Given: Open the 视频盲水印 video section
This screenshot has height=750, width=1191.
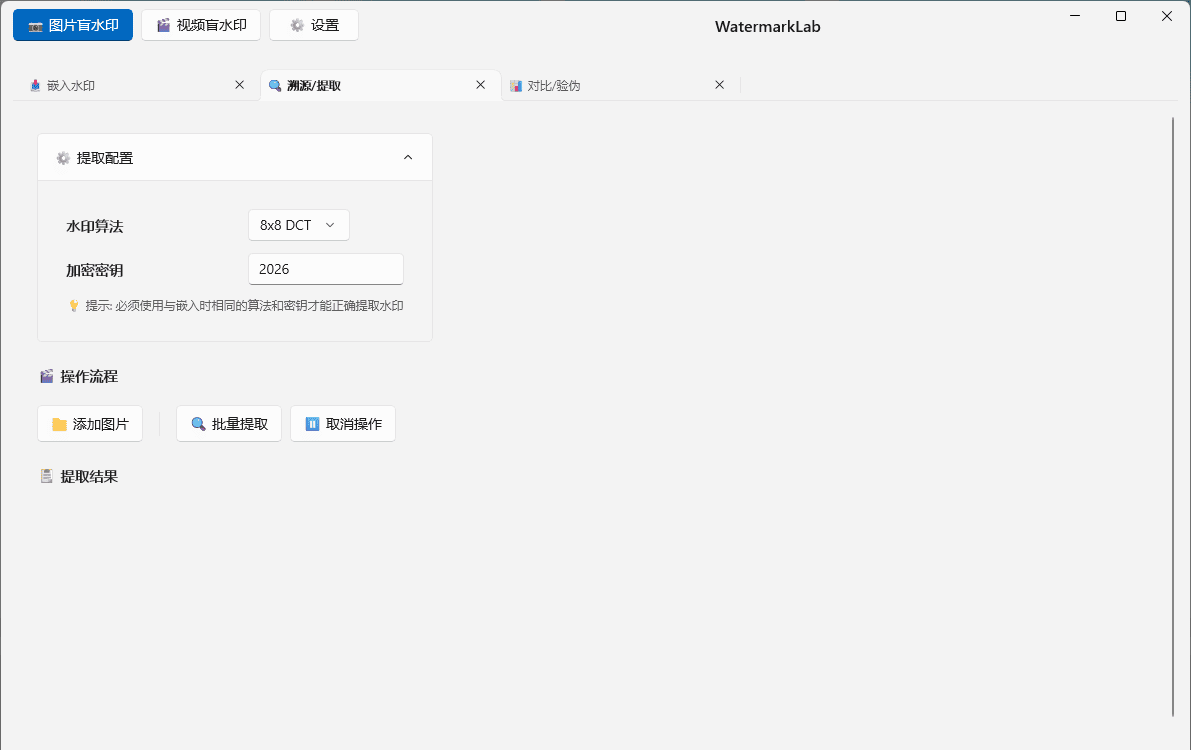Looking at the screenshot, I should pos(201,25).
